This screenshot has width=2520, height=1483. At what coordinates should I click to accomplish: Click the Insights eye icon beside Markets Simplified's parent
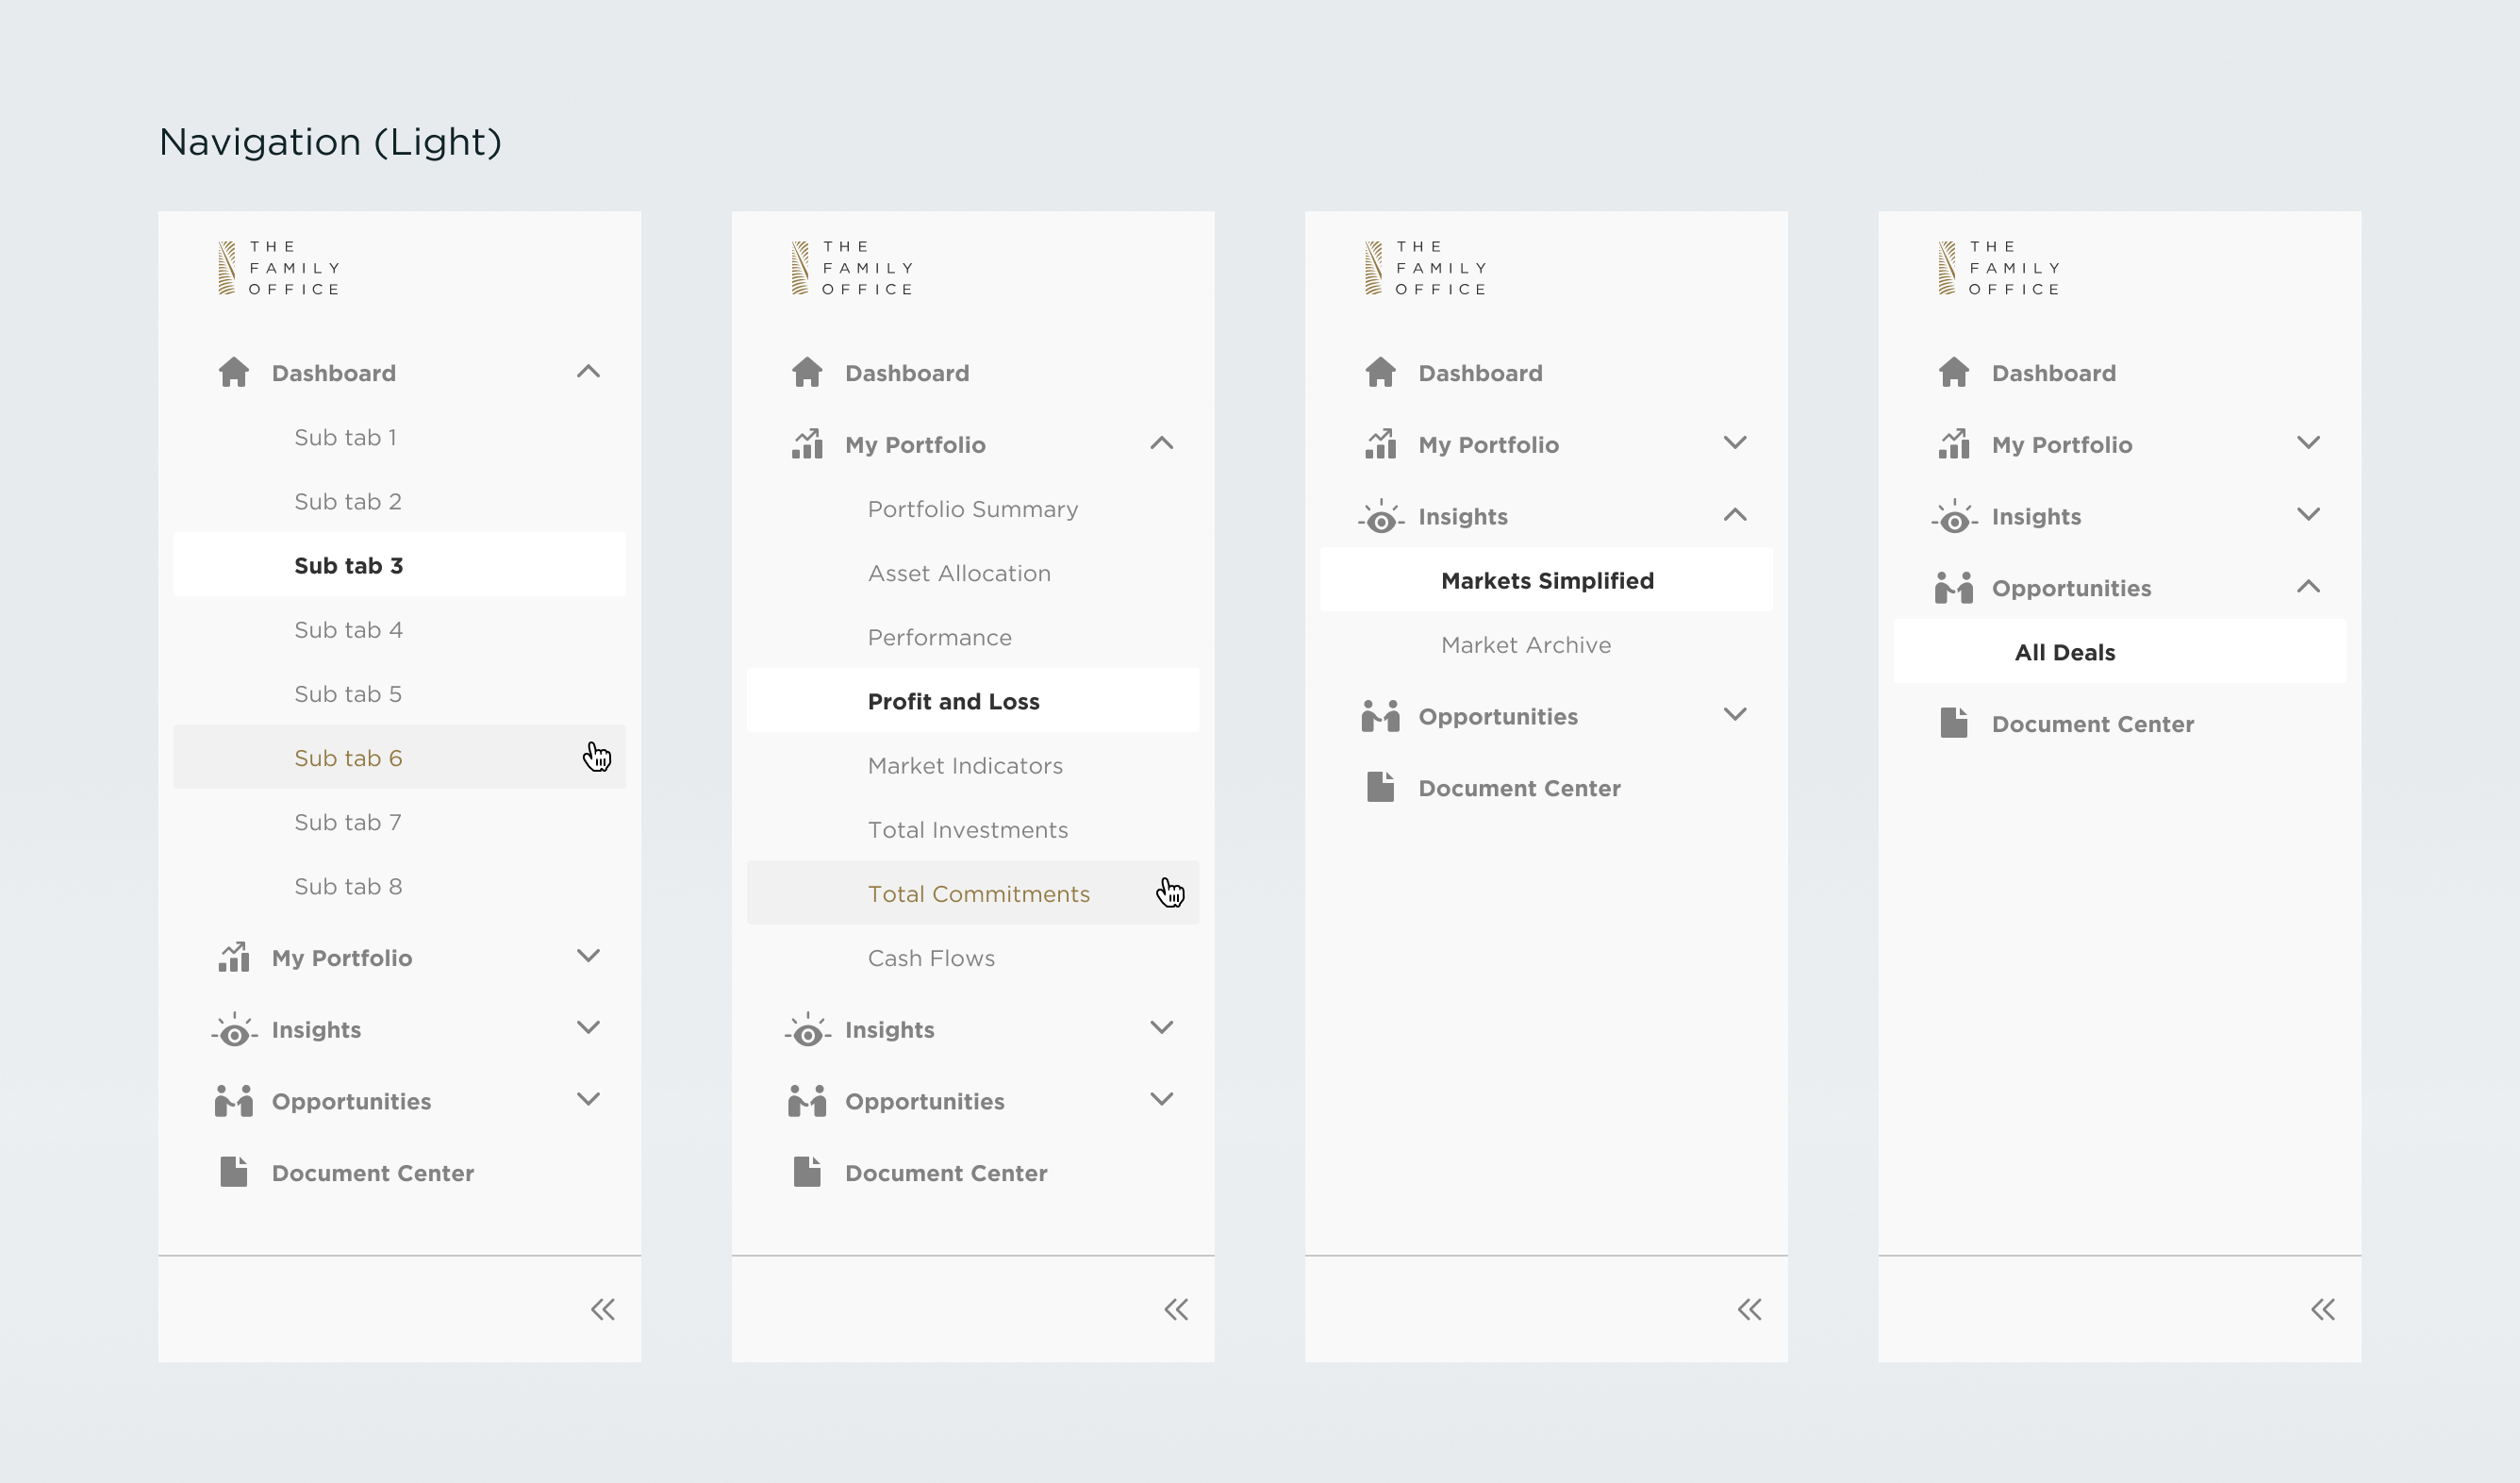(1381, 517)
